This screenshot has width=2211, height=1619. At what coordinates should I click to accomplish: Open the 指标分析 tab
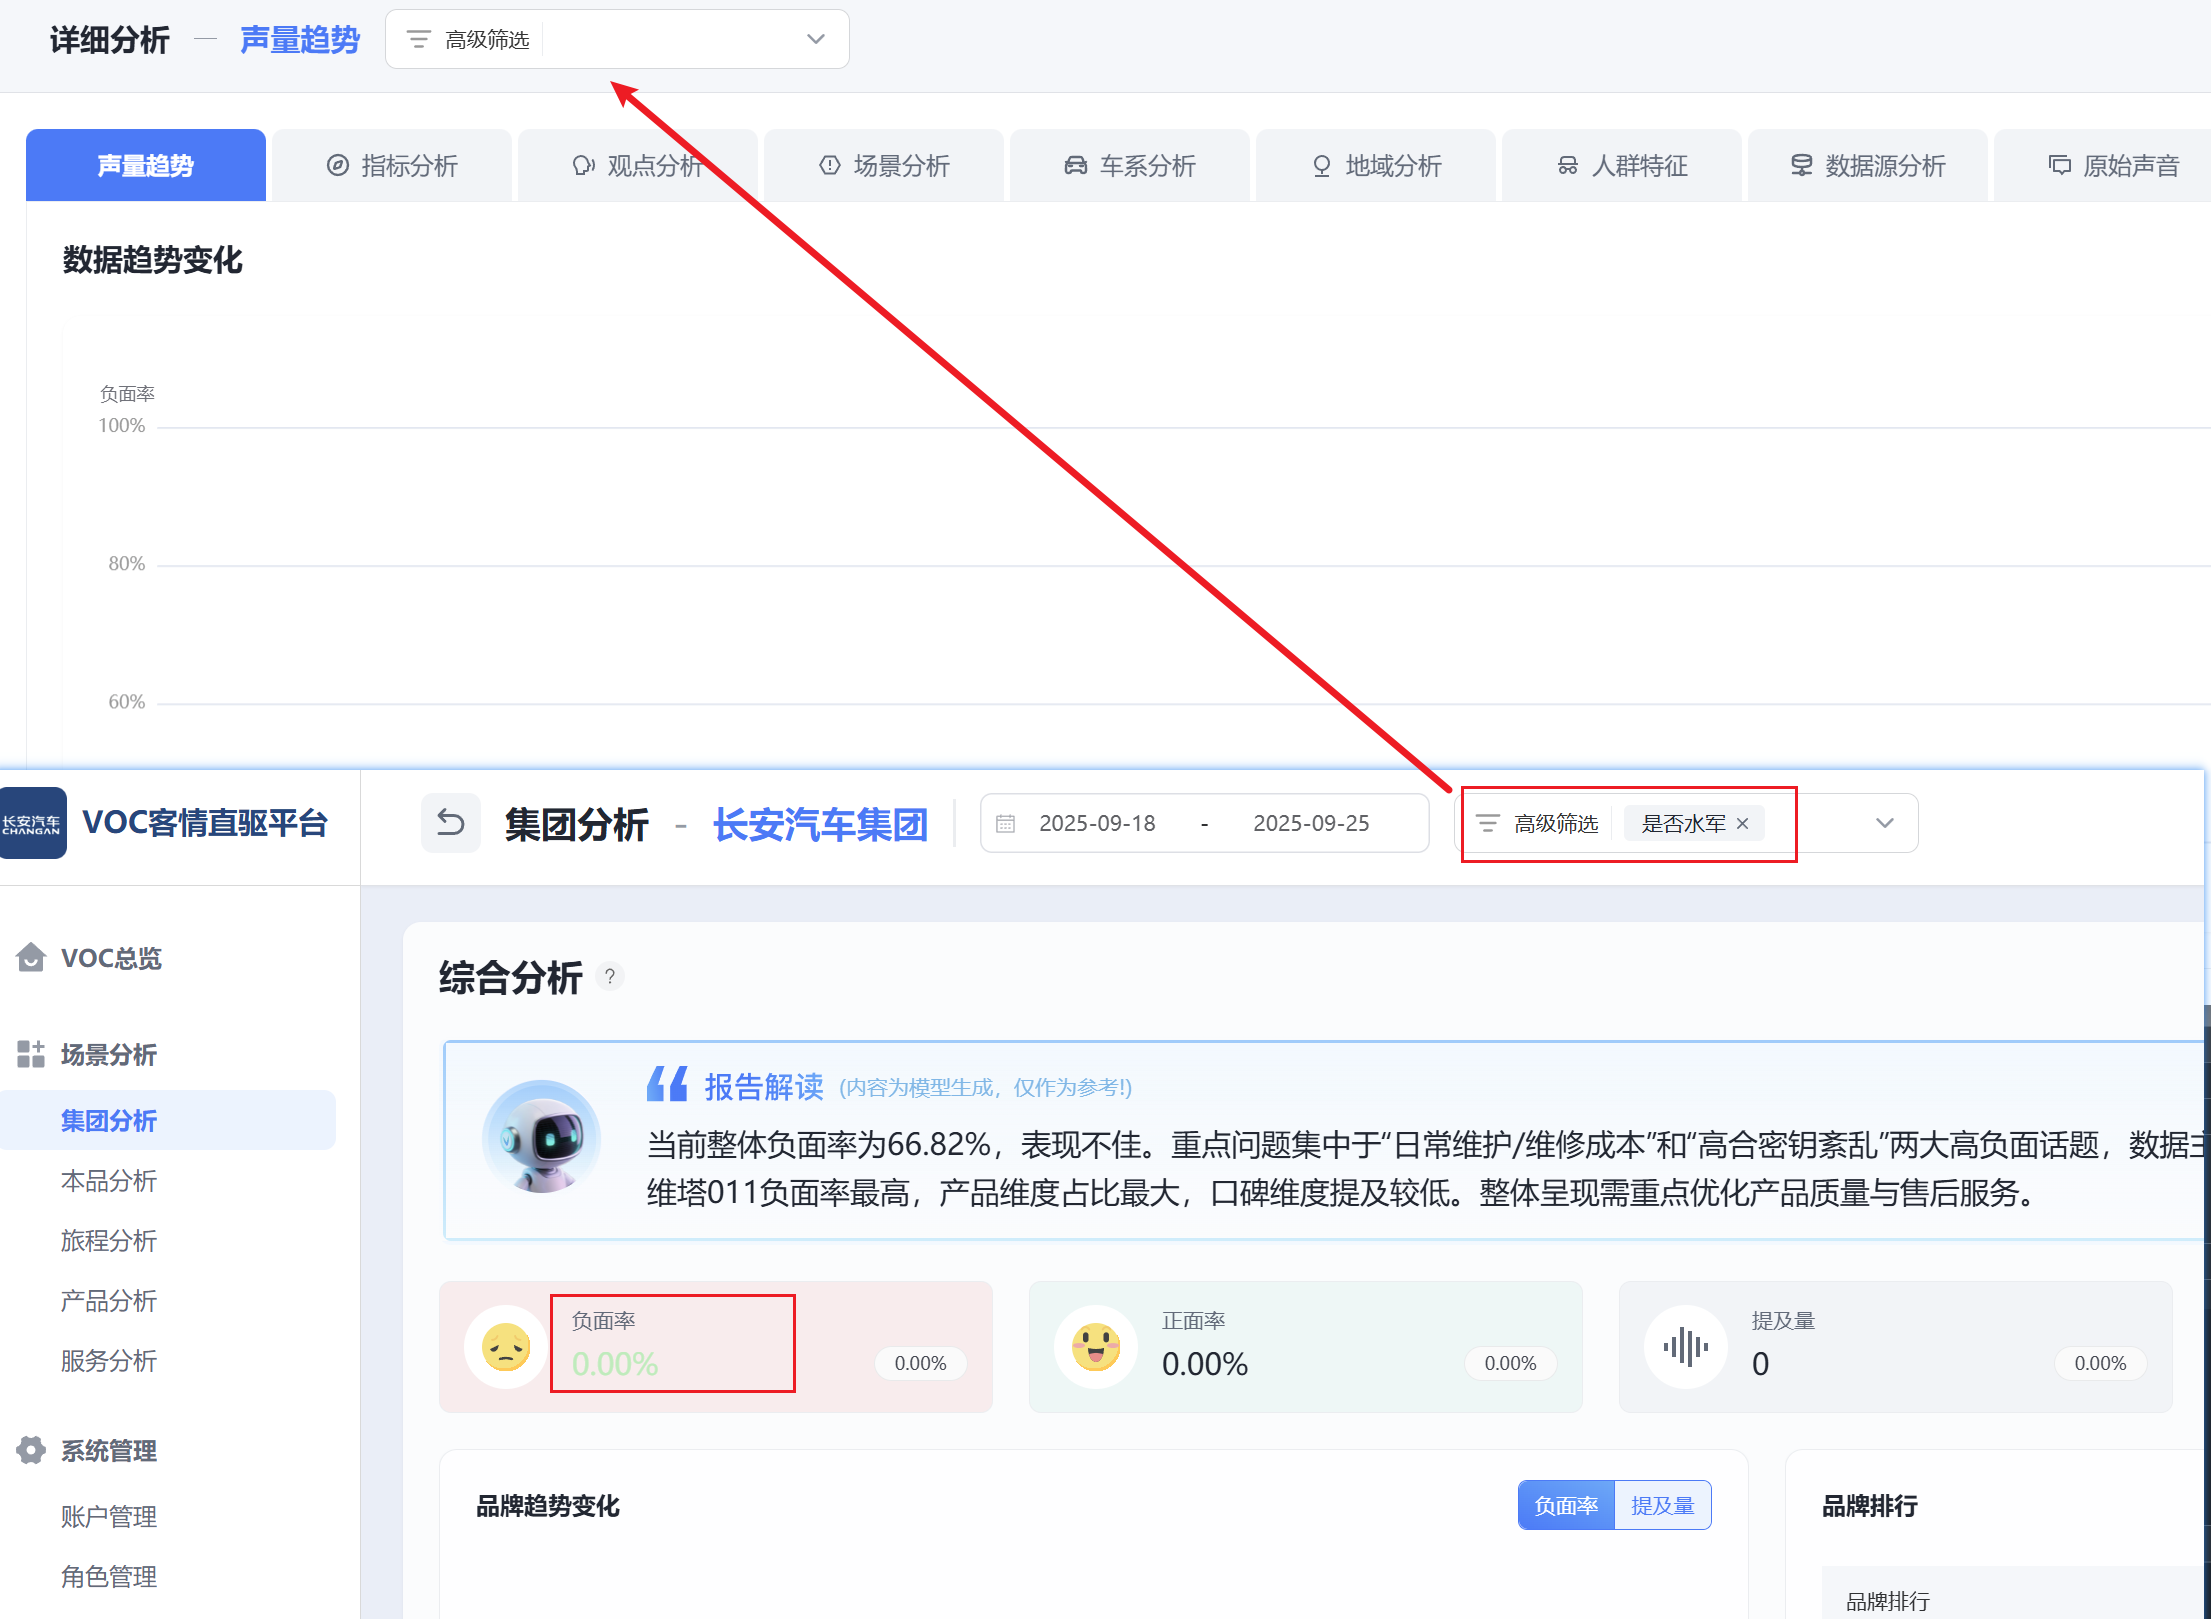(x=392, y=166)
